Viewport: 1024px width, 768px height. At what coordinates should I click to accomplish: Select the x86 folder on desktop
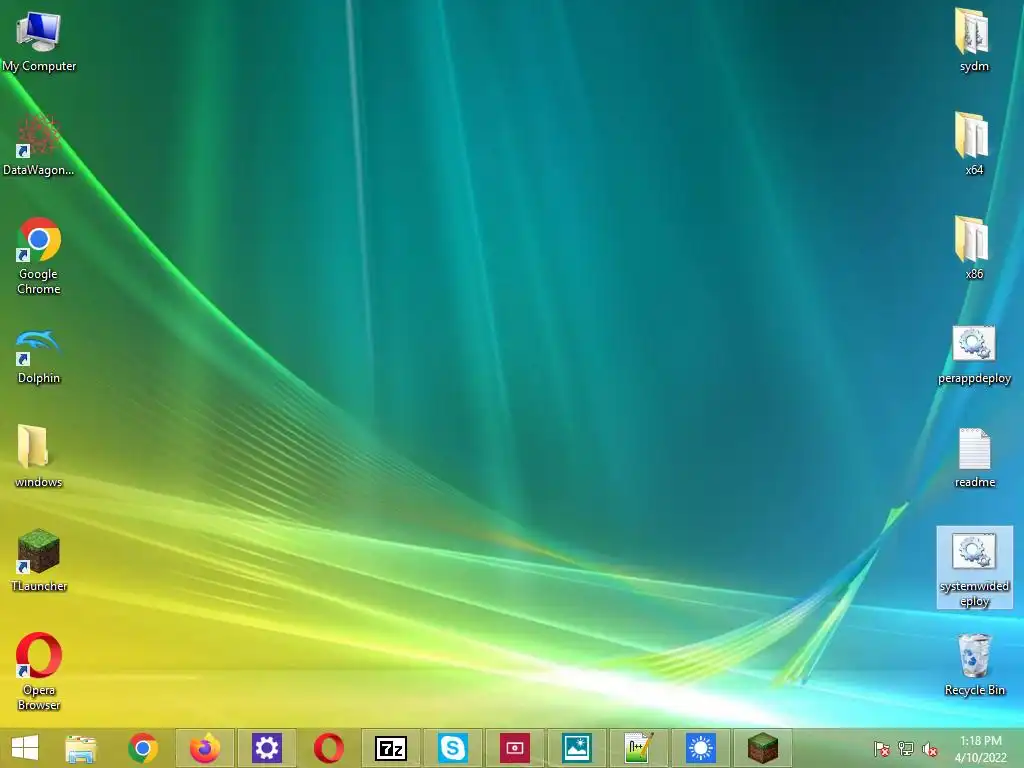[x=974, y=248]
